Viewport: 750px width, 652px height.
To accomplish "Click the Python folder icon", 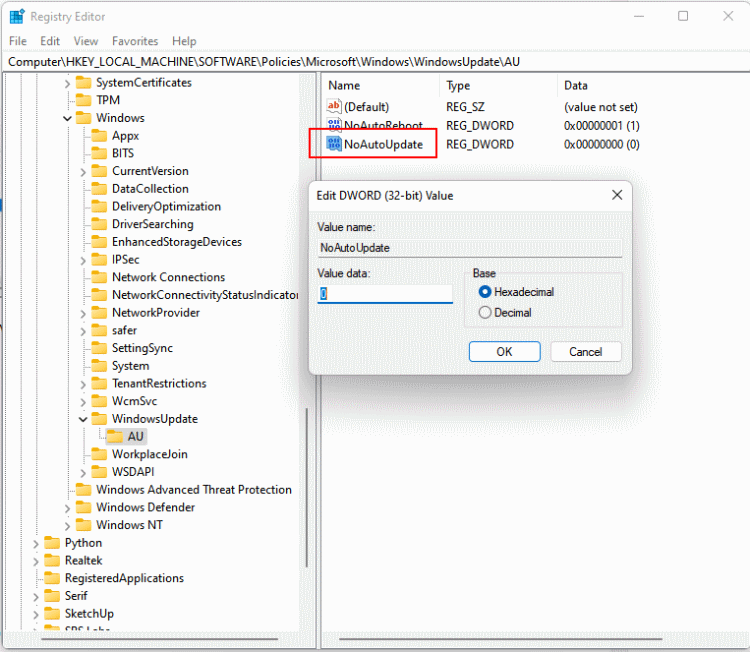I will 52,542.
